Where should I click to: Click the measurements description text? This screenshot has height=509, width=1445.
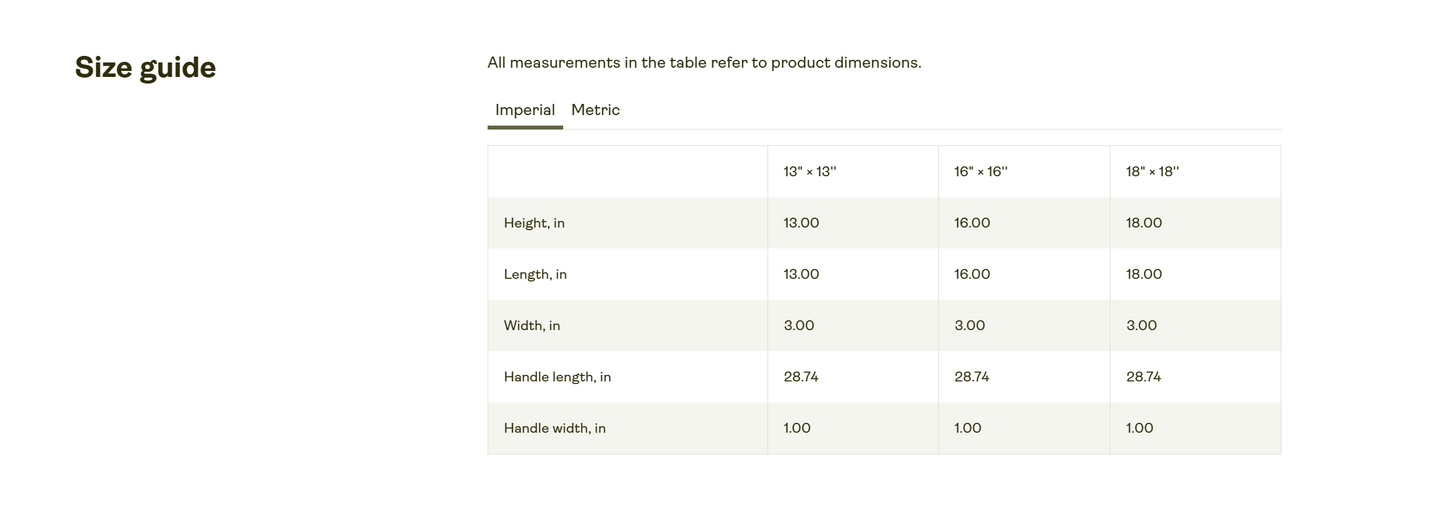[704, 62]
